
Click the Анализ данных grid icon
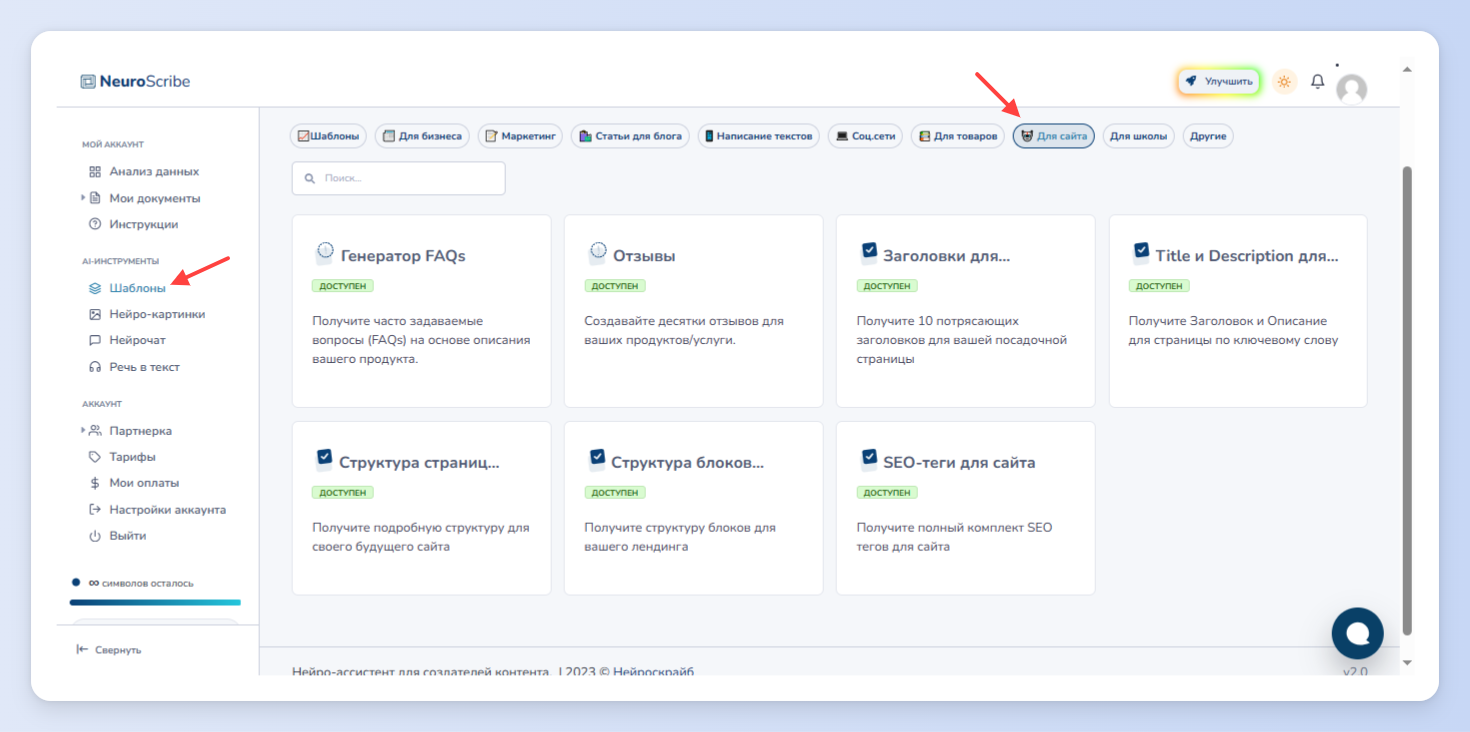[95, 172]
